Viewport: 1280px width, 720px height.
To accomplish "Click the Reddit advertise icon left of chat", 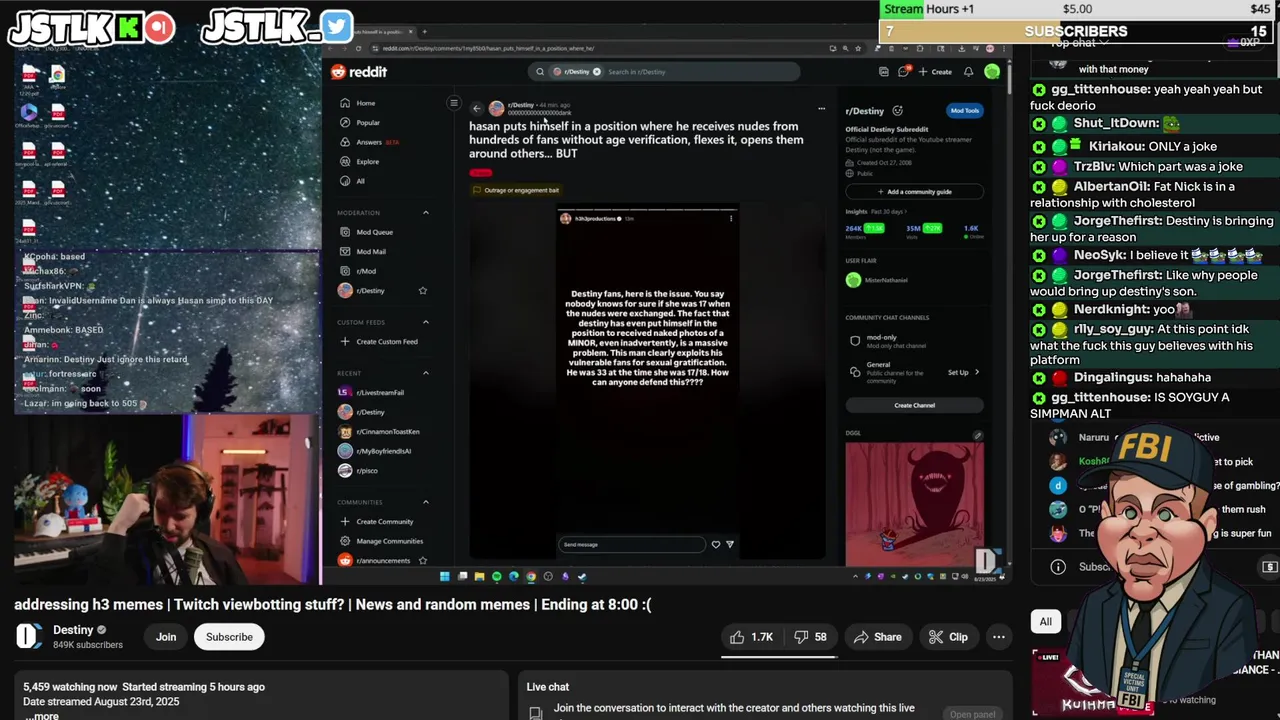I will tap(884, 72).
